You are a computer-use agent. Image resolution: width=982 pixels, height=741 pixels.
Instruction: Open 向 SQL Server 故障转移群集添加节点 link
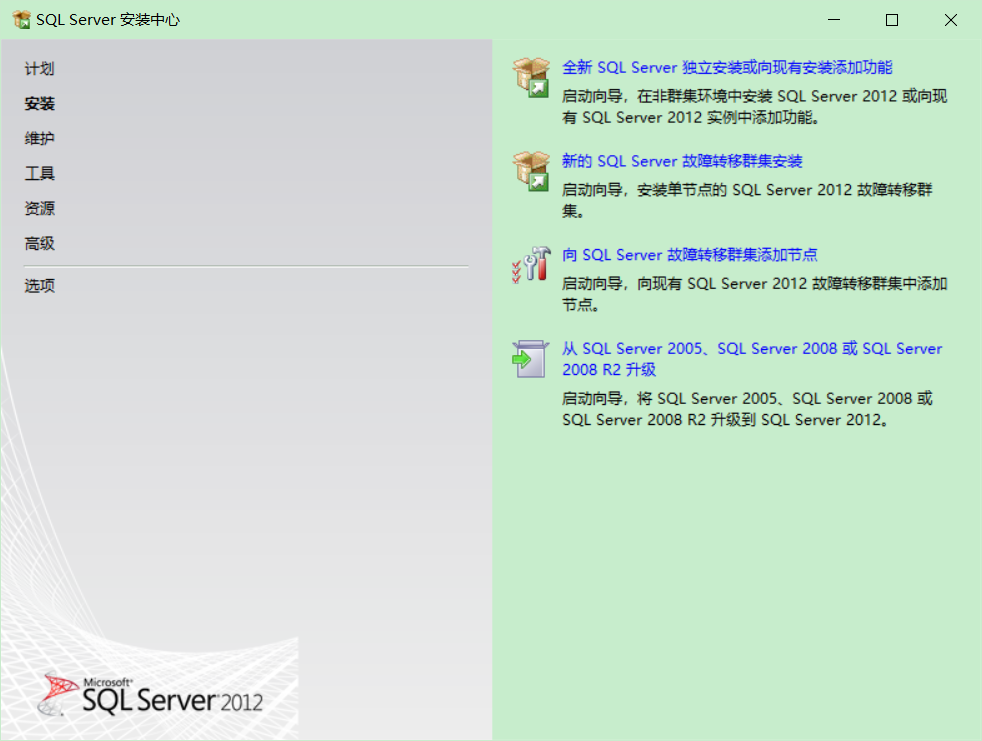point(690,255)
